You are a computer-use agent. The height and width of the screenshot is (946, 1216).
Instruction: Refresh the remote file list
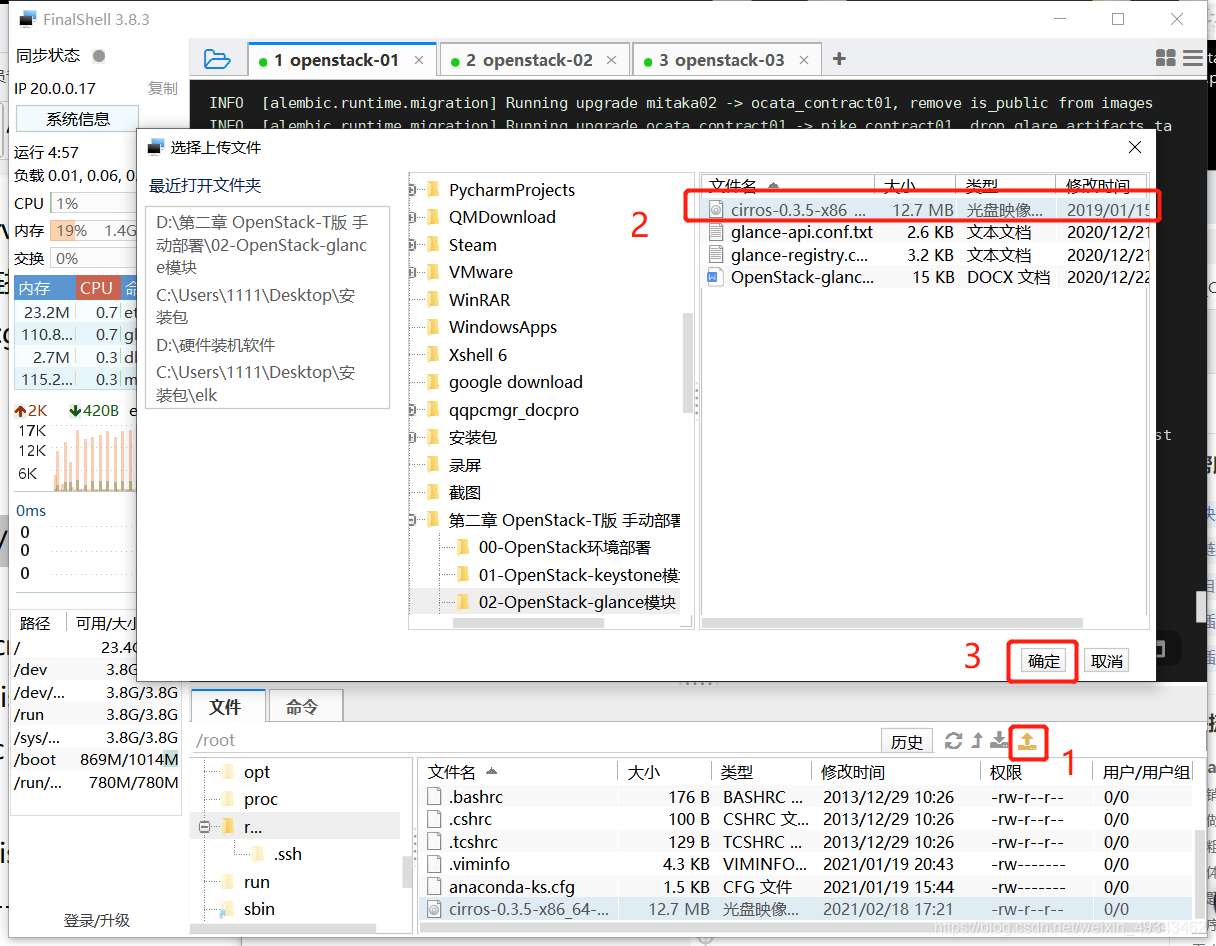(x=954, y=741)
